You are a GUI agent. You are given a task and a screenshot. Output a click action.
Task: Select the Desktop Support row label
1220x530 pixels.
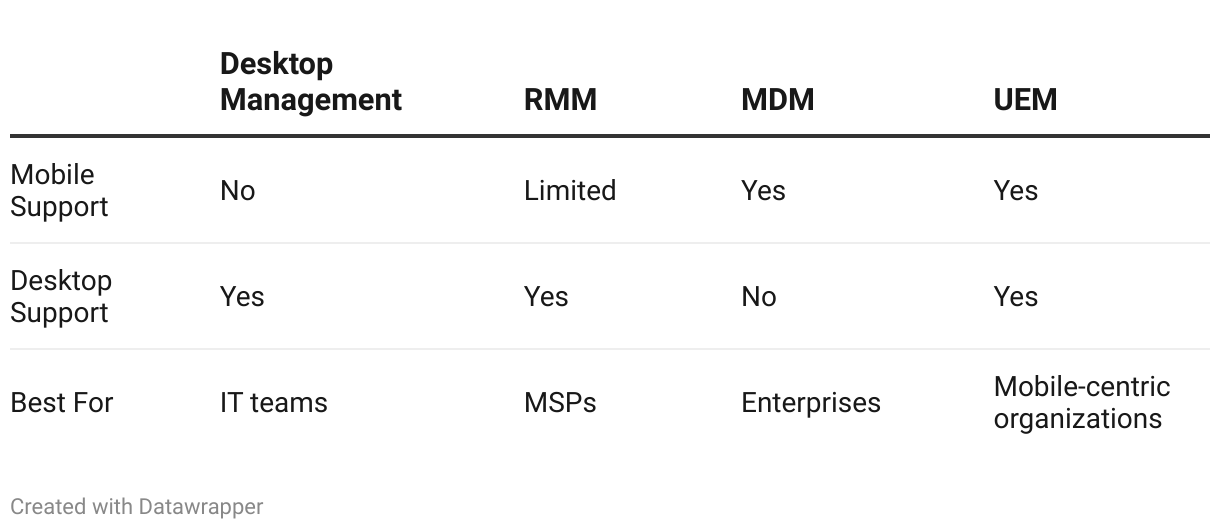(61, 296)
